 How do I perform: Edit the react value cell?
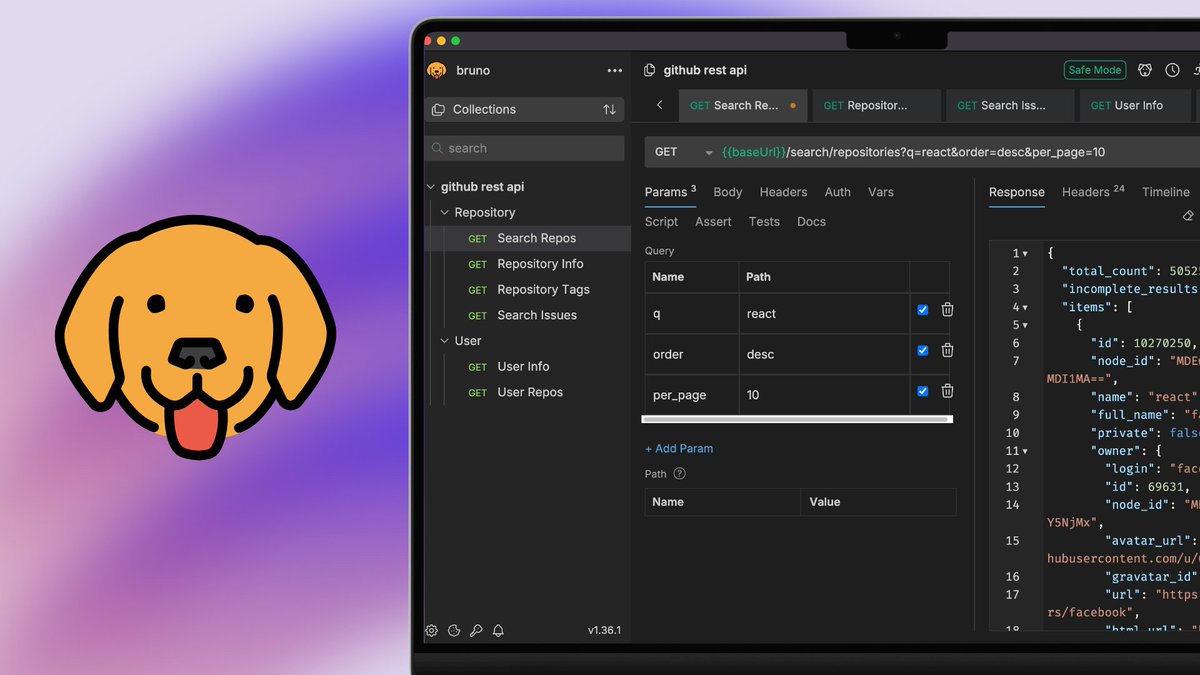pyautogui.click(x=824, y=313)
